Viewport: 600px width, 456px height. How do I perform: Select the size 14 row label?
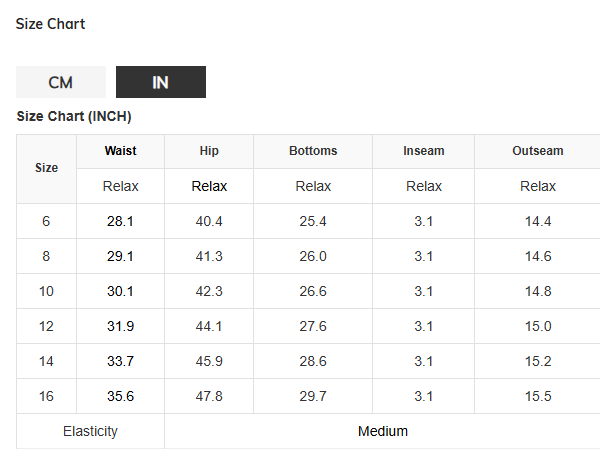pyautogui.click(x=46, y=361)
